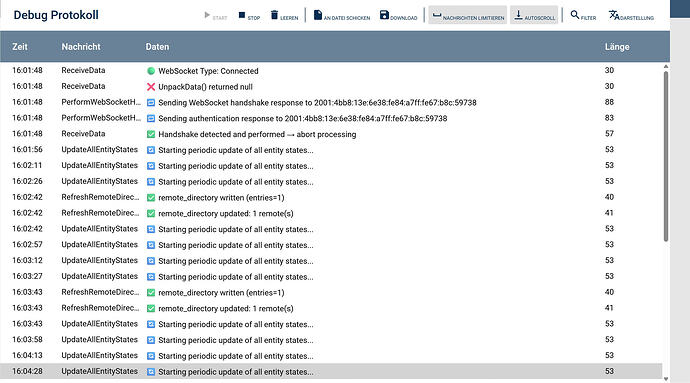Click the Debug Protokoll title
Viewport: 690px width, 383px height.
coord(56,15)
